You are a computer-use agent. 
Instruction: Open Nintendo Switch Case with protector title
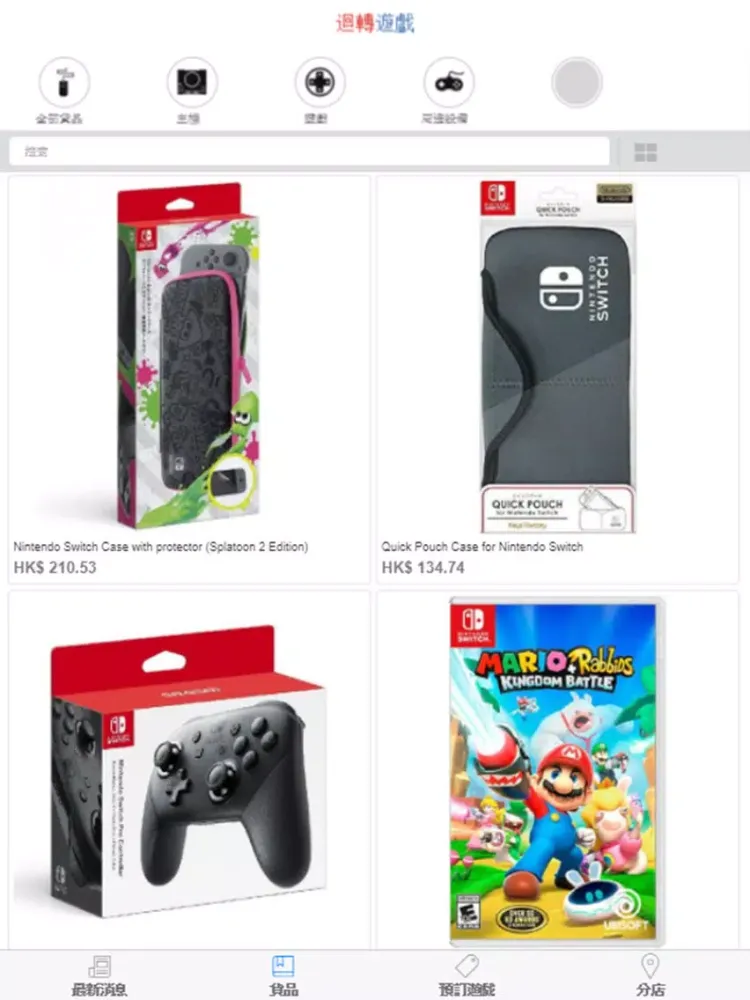point(161,547)
